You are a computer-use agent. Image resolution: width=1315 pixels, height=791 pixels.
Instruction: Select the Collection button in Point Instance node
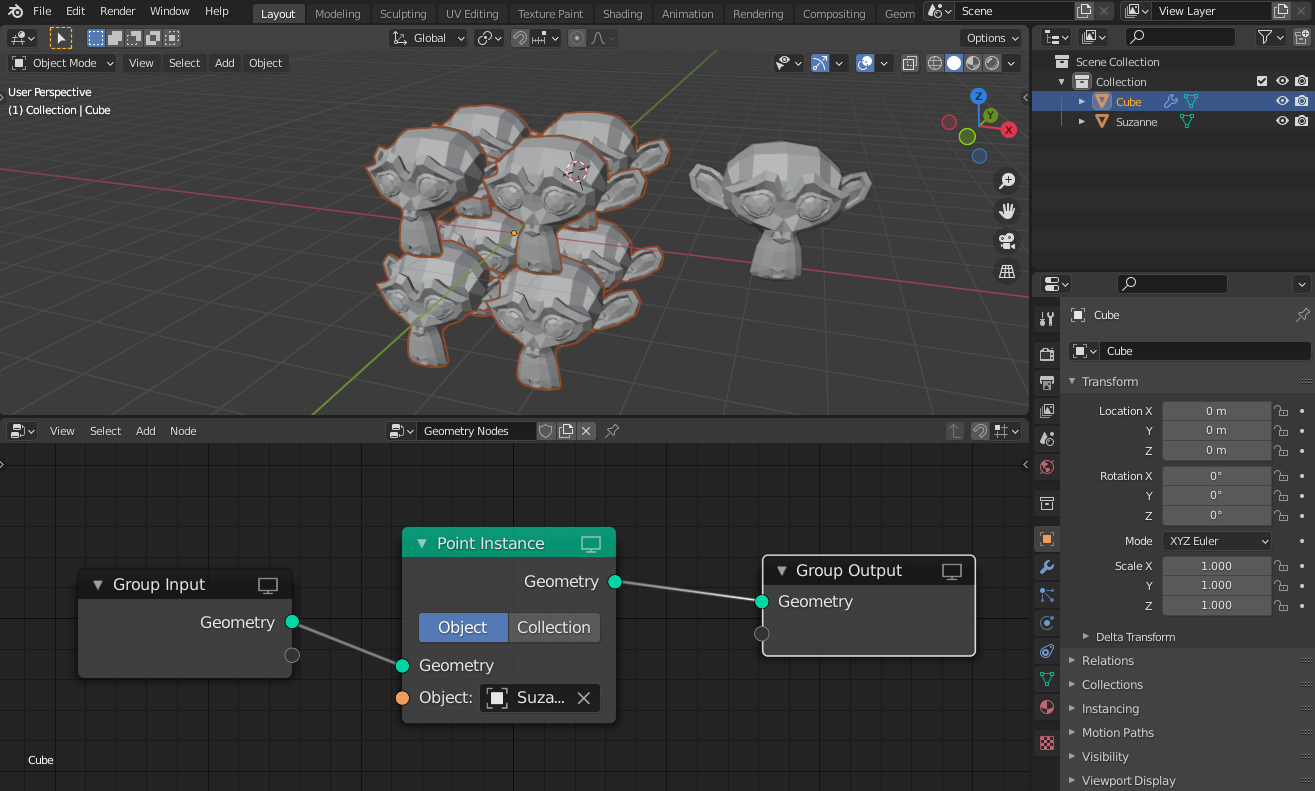click(554, 627)
